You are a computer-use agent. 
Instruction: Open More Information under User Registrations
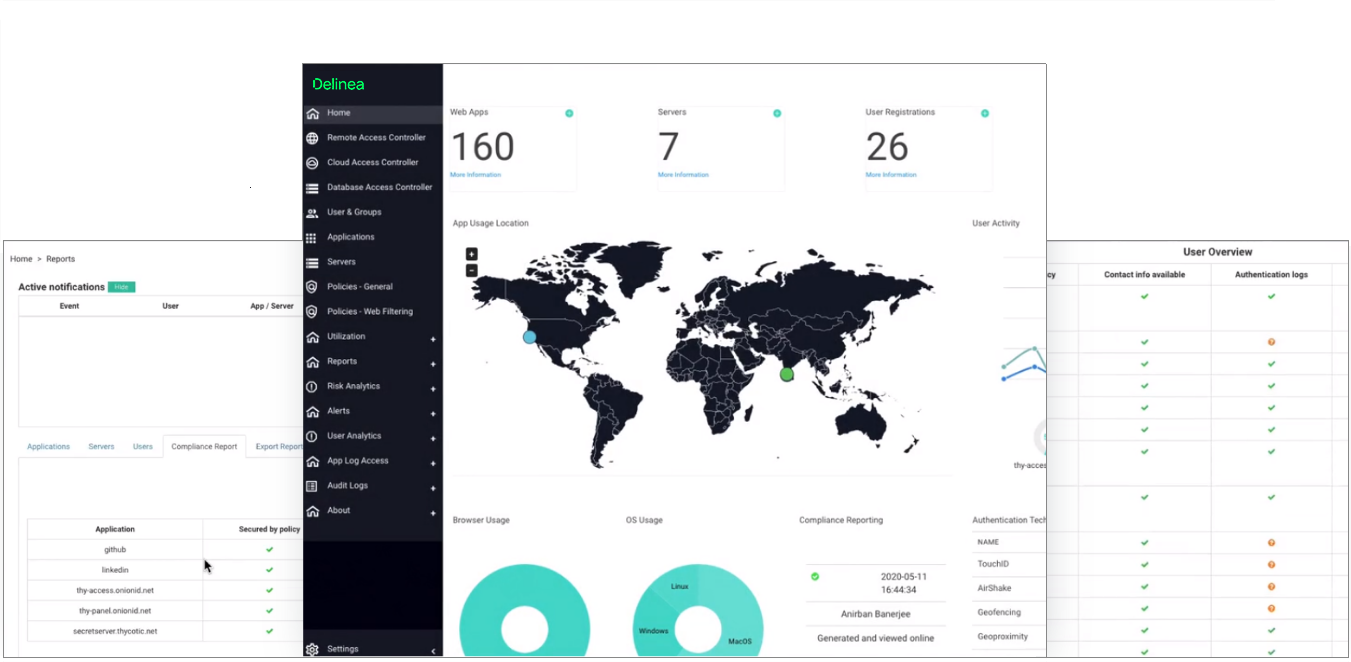(x=891, y=175)
